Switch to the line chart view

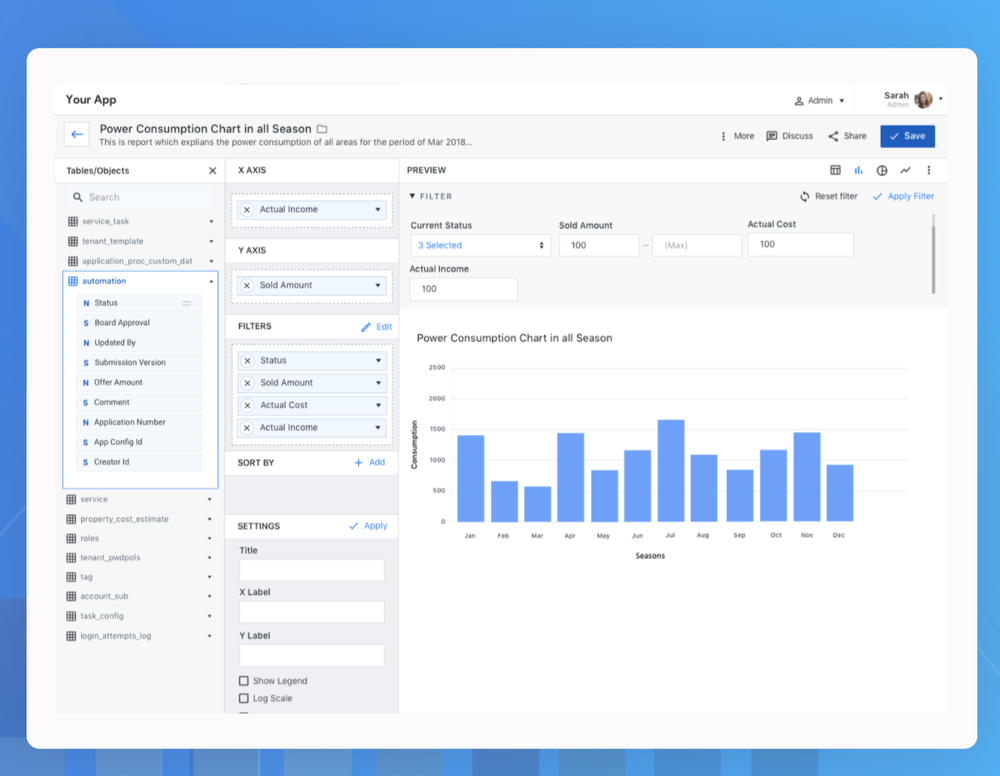[904, 170]
